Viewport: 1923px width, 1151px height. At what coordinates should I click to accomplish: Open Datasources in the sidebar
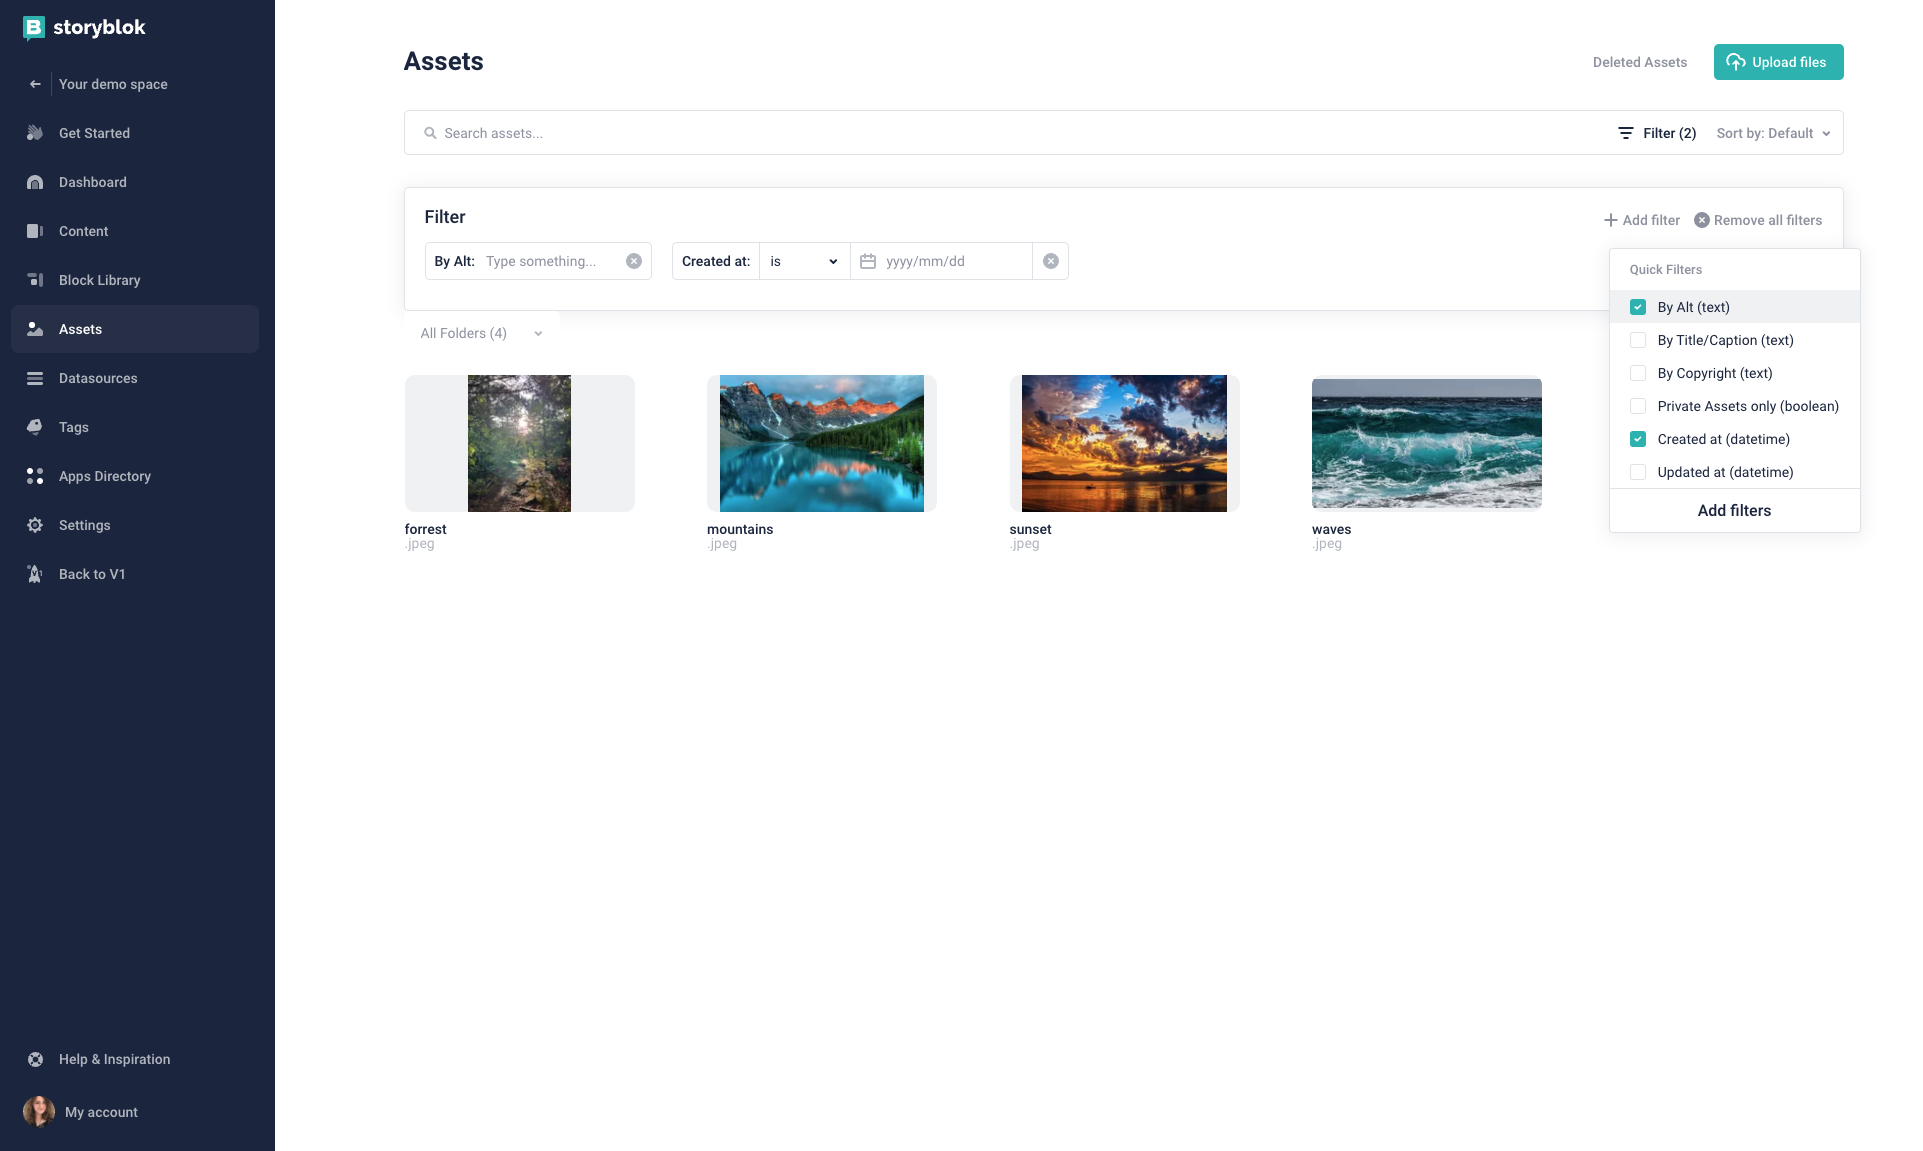pyautogui.click(x=135, y=378)
